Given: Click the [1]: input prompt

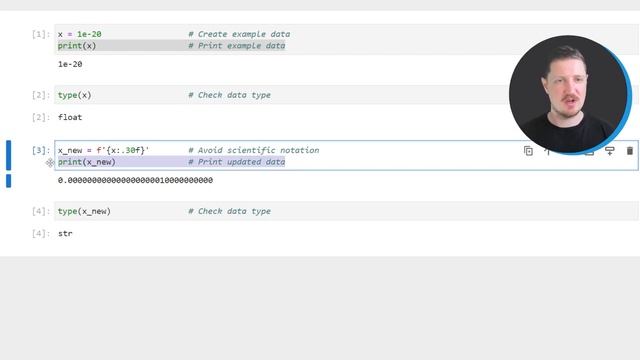Looking at the screenshot, I should [41, 34].
